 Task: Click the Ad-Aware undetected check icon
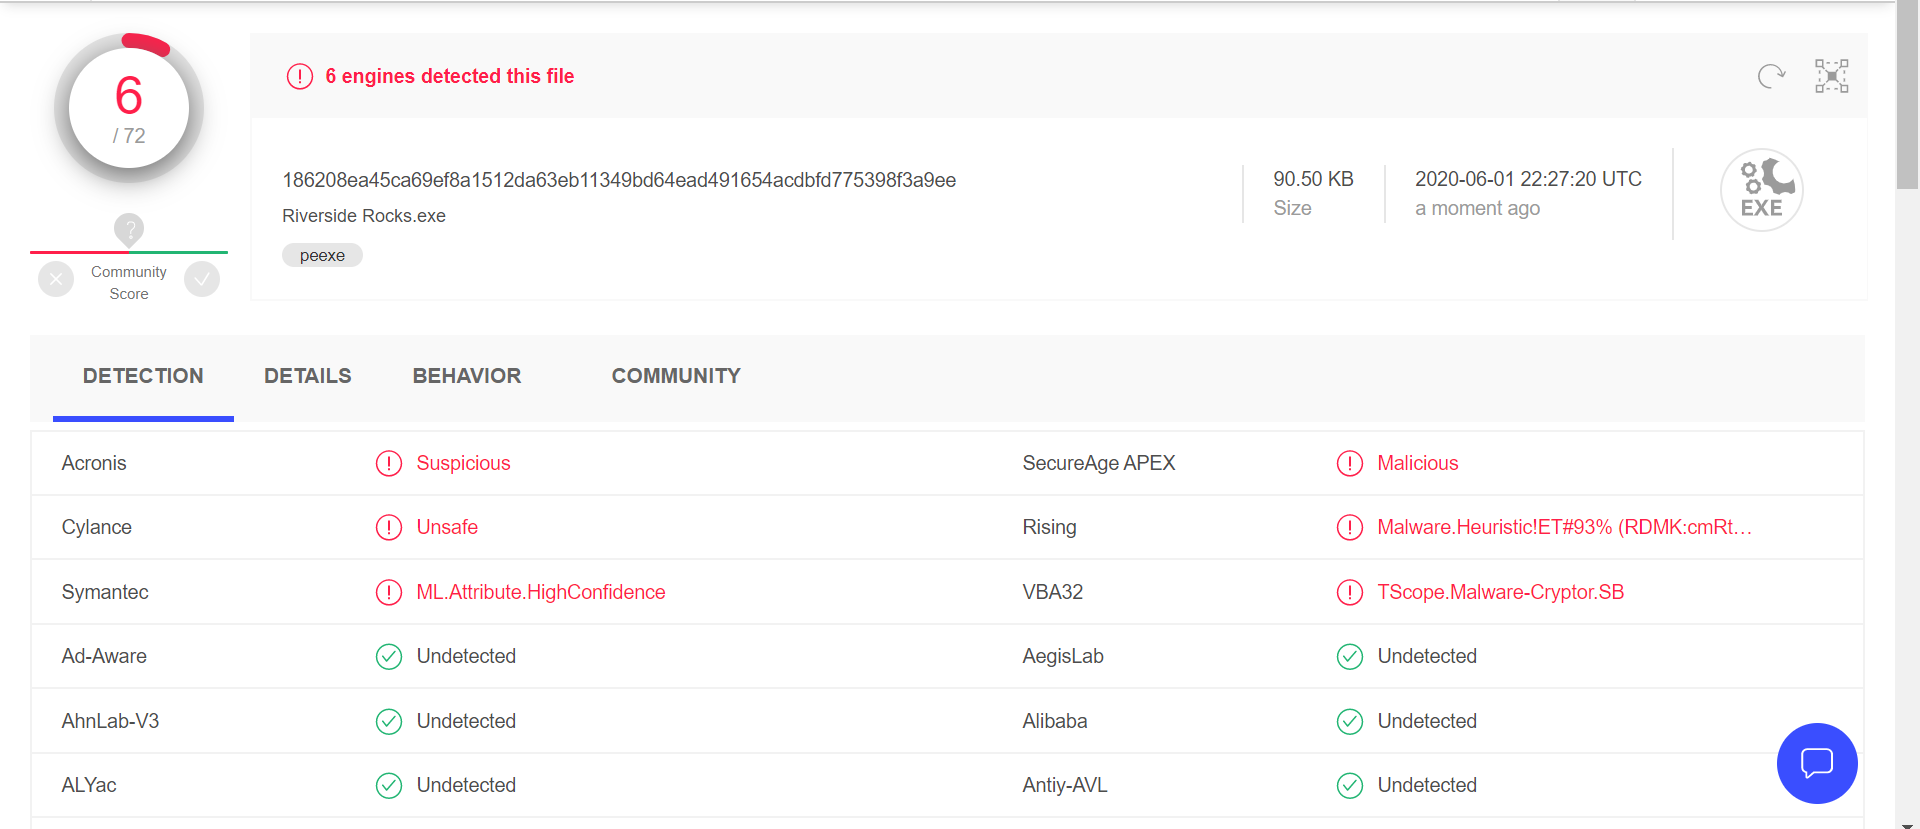(389, 656)
